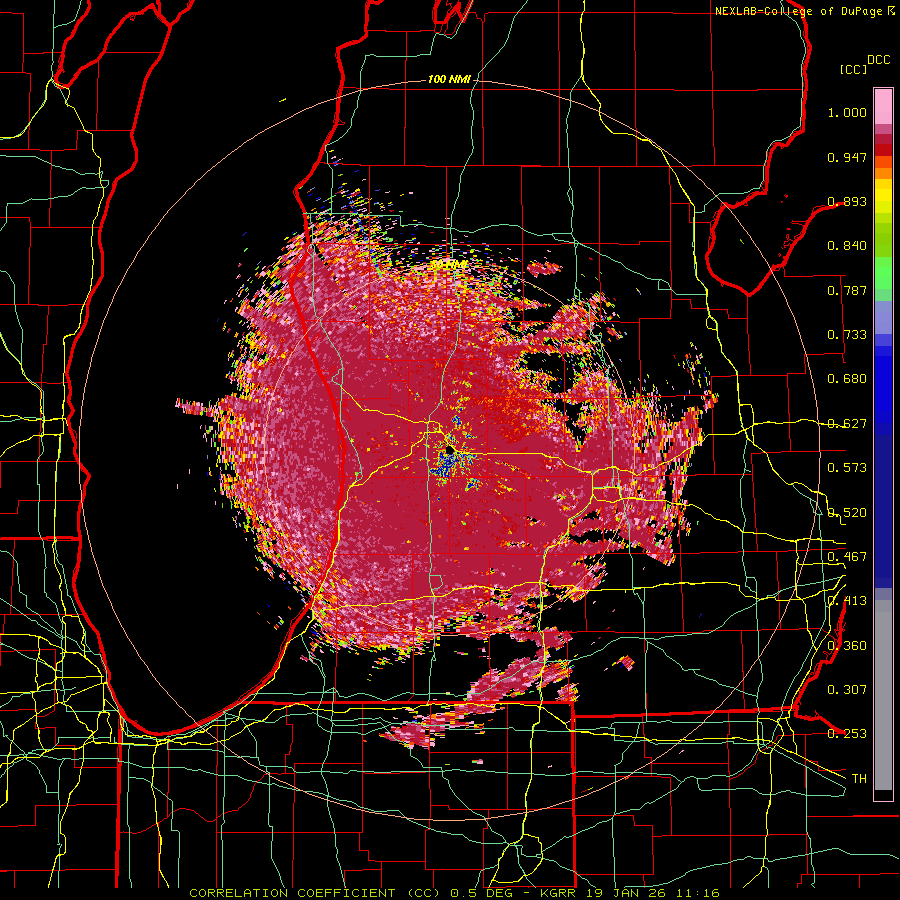
Task: Click the 11:16 timestamp in caption
Action: tap(697, 893)
